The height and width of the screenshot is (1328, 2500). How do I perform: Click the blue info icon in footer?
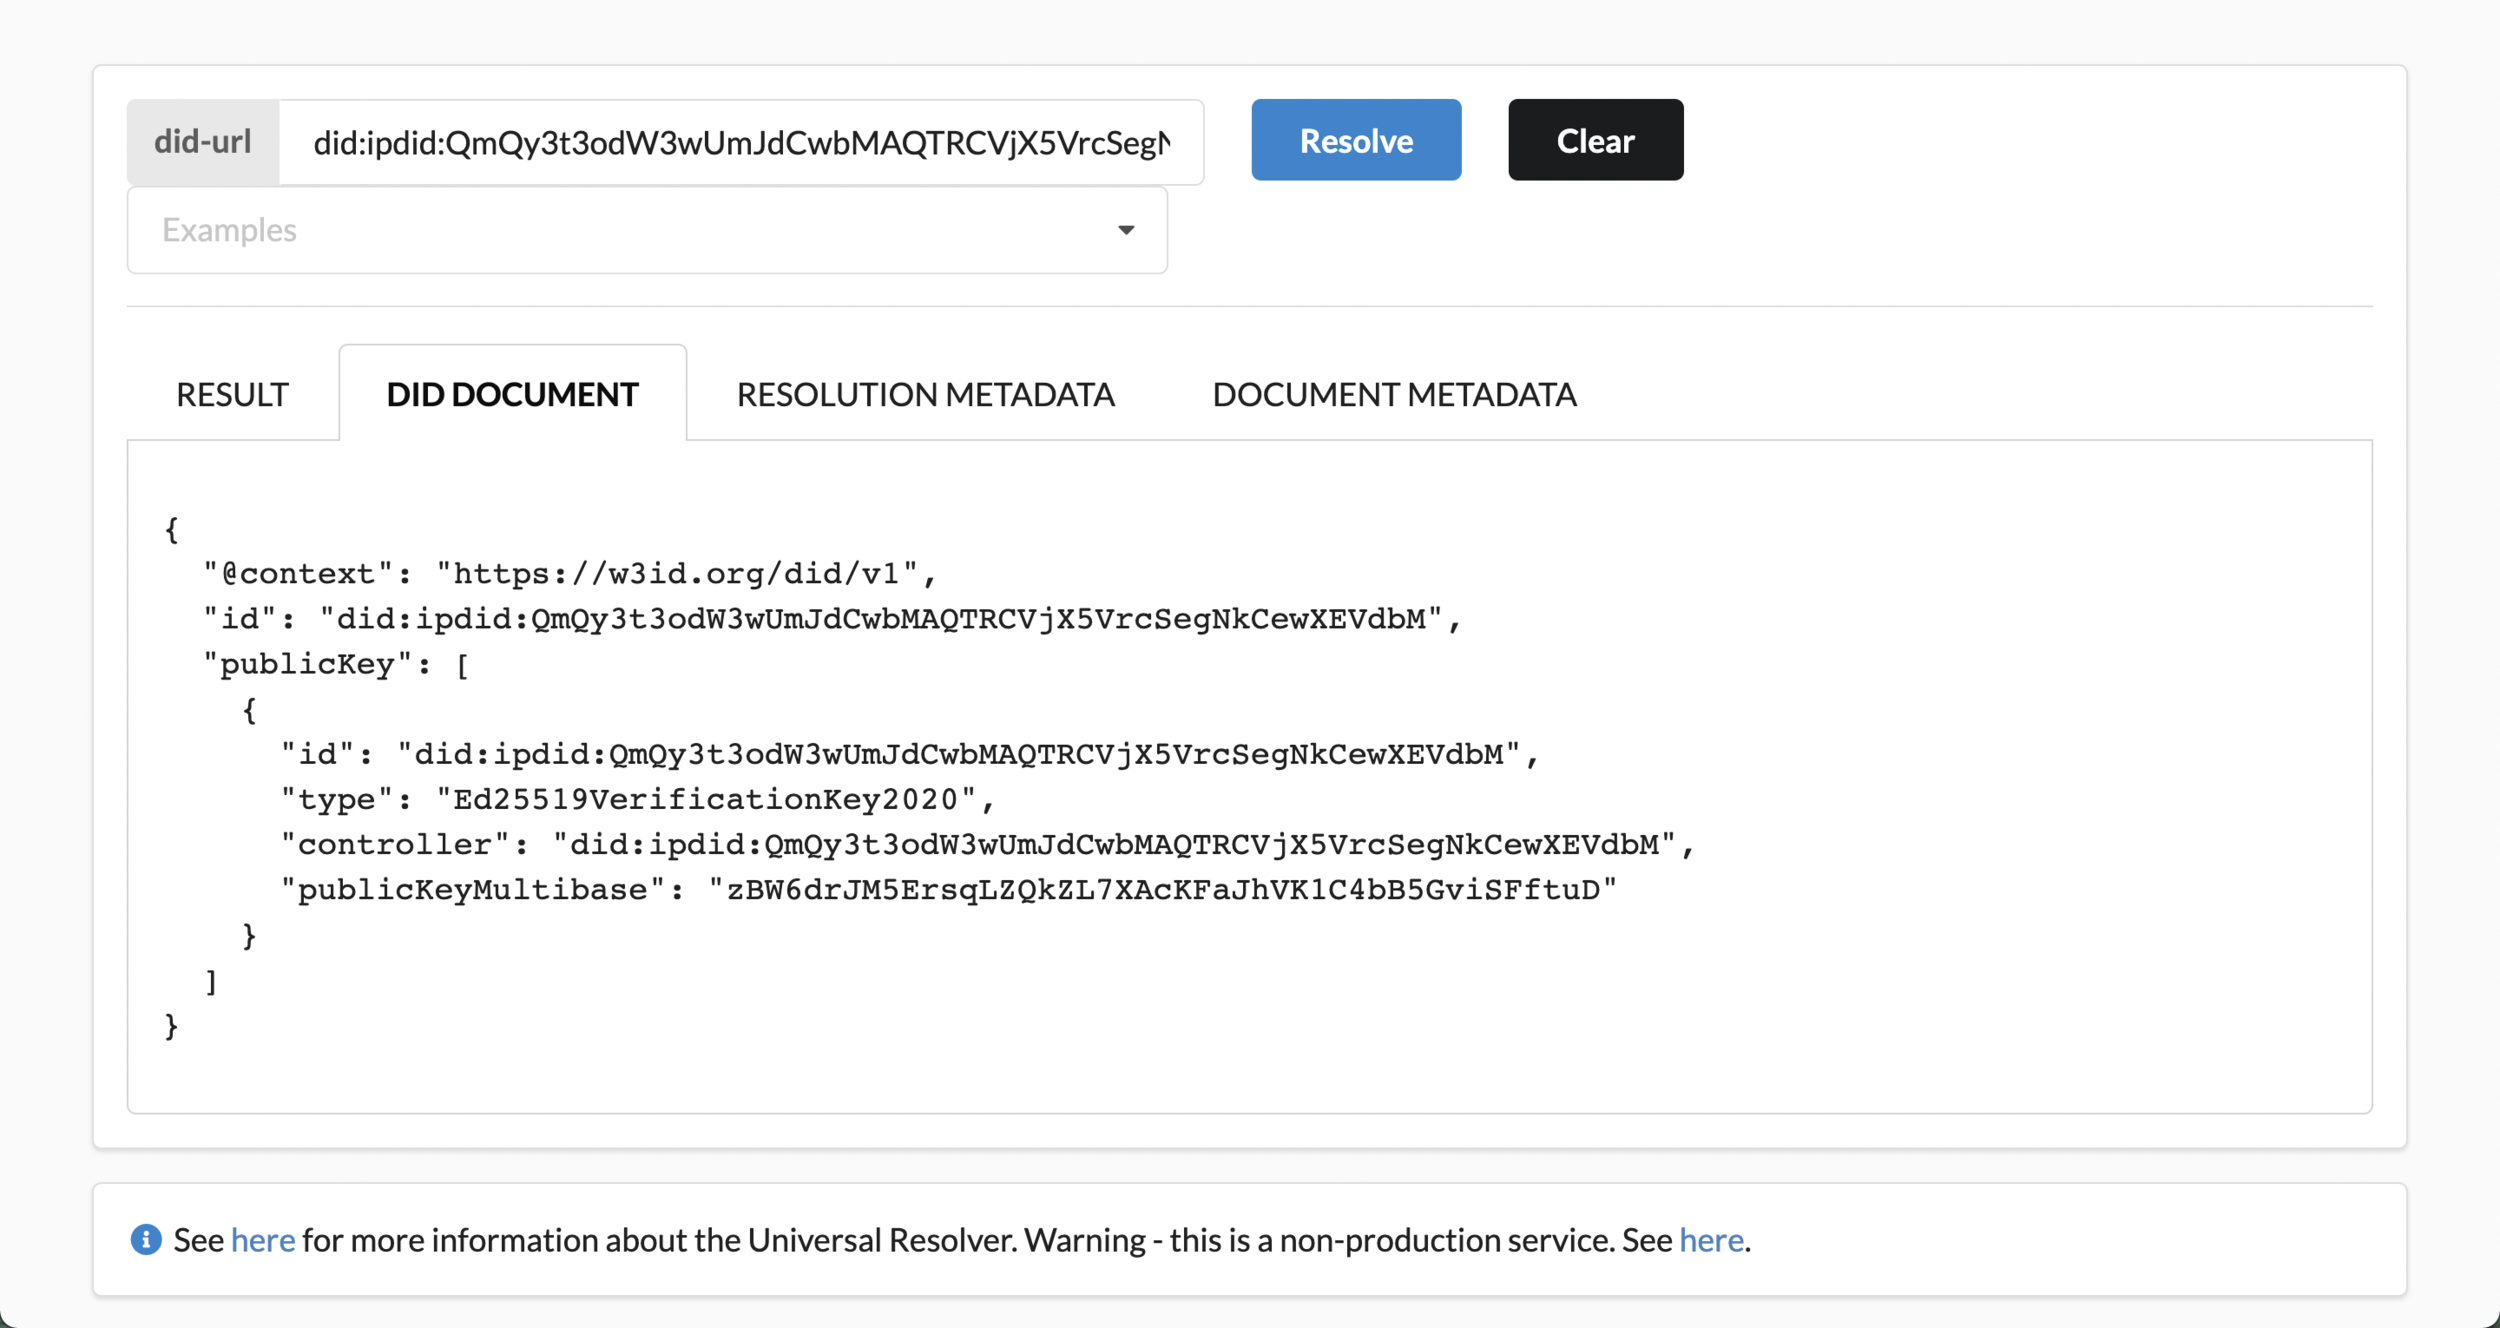click(146, 1239)
